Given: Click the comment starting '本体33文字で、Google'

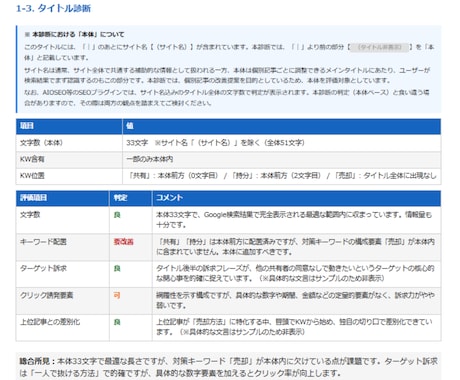Looking at the screenshot, I should click(x=294, y=220).
